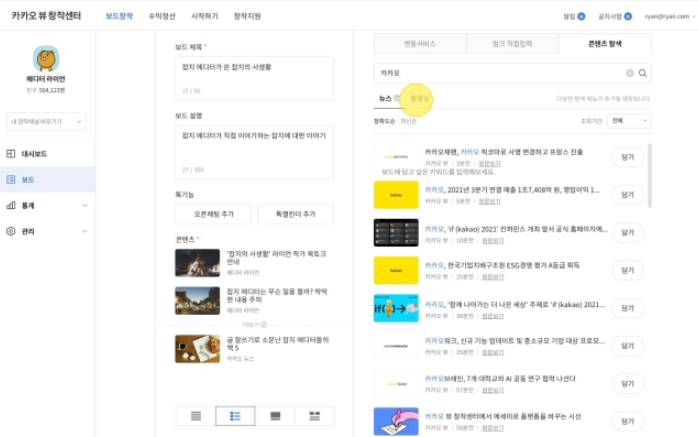Click 담기 for the 카카오브레인 AI 공동 연구 article

628,383
